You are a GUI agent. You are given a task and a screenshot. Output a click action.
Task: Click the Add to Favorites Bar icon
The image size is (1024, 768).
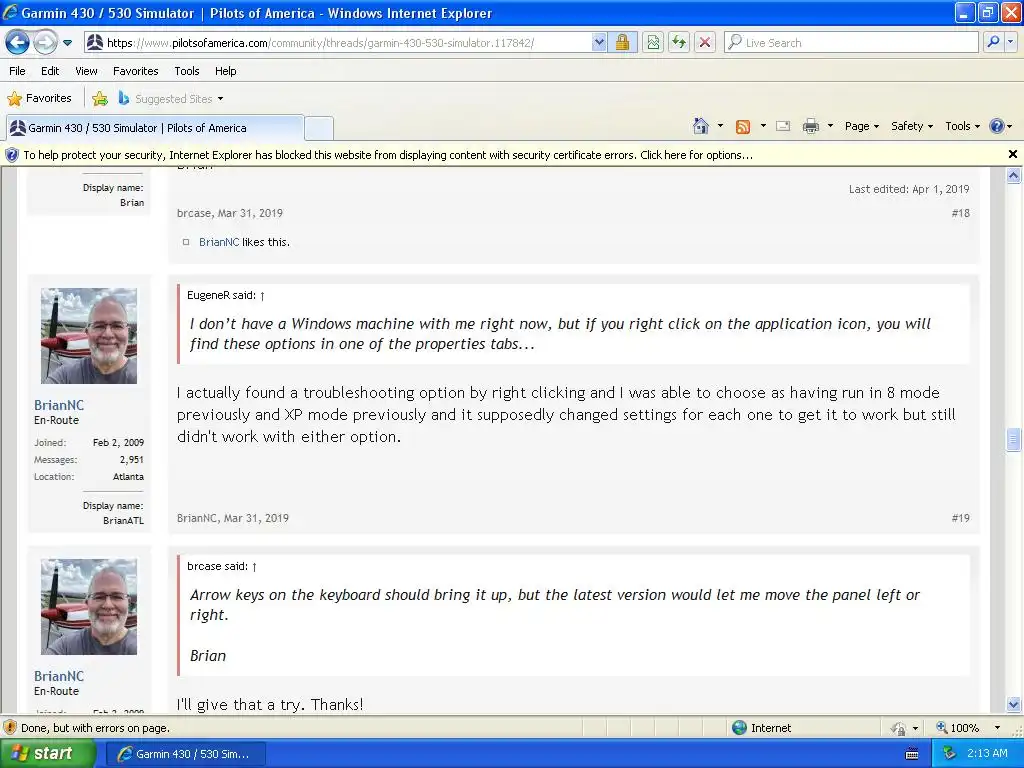tap(100, 99)
